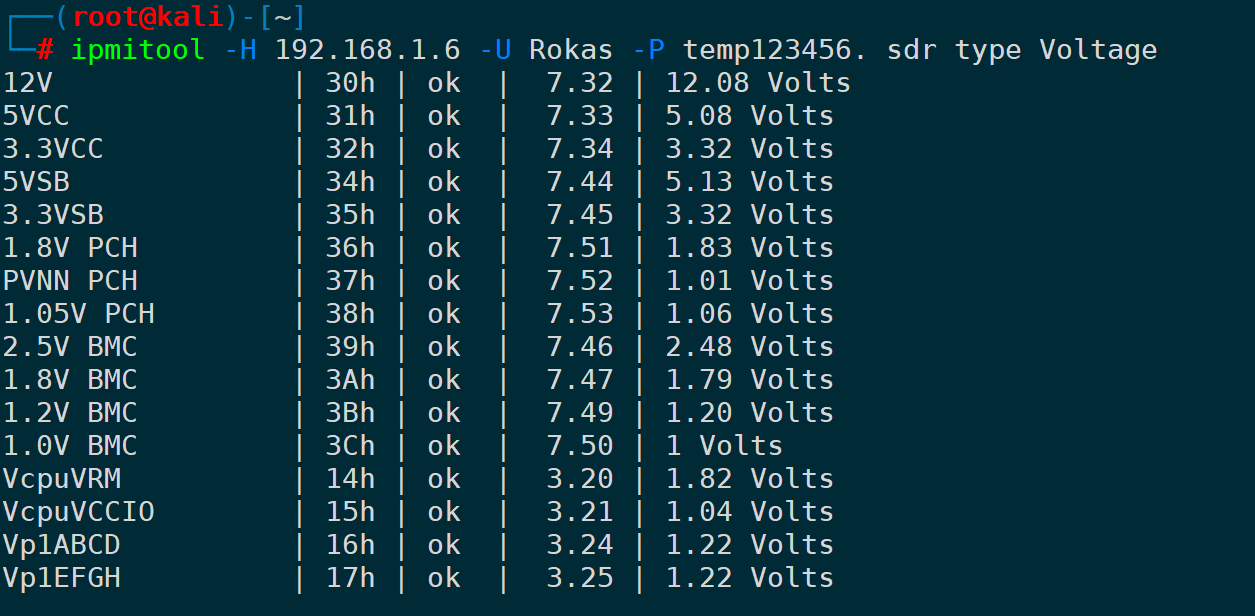
Task: Click the 12.08 Volts reading
Action: tap(758, 83)
